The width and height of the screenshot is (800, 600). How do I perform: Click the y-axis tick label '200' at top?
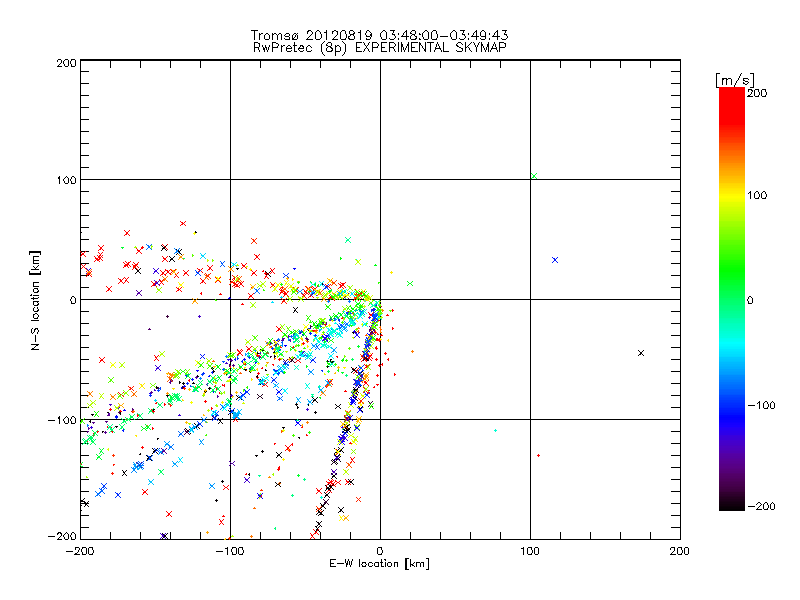pos(67,63)
